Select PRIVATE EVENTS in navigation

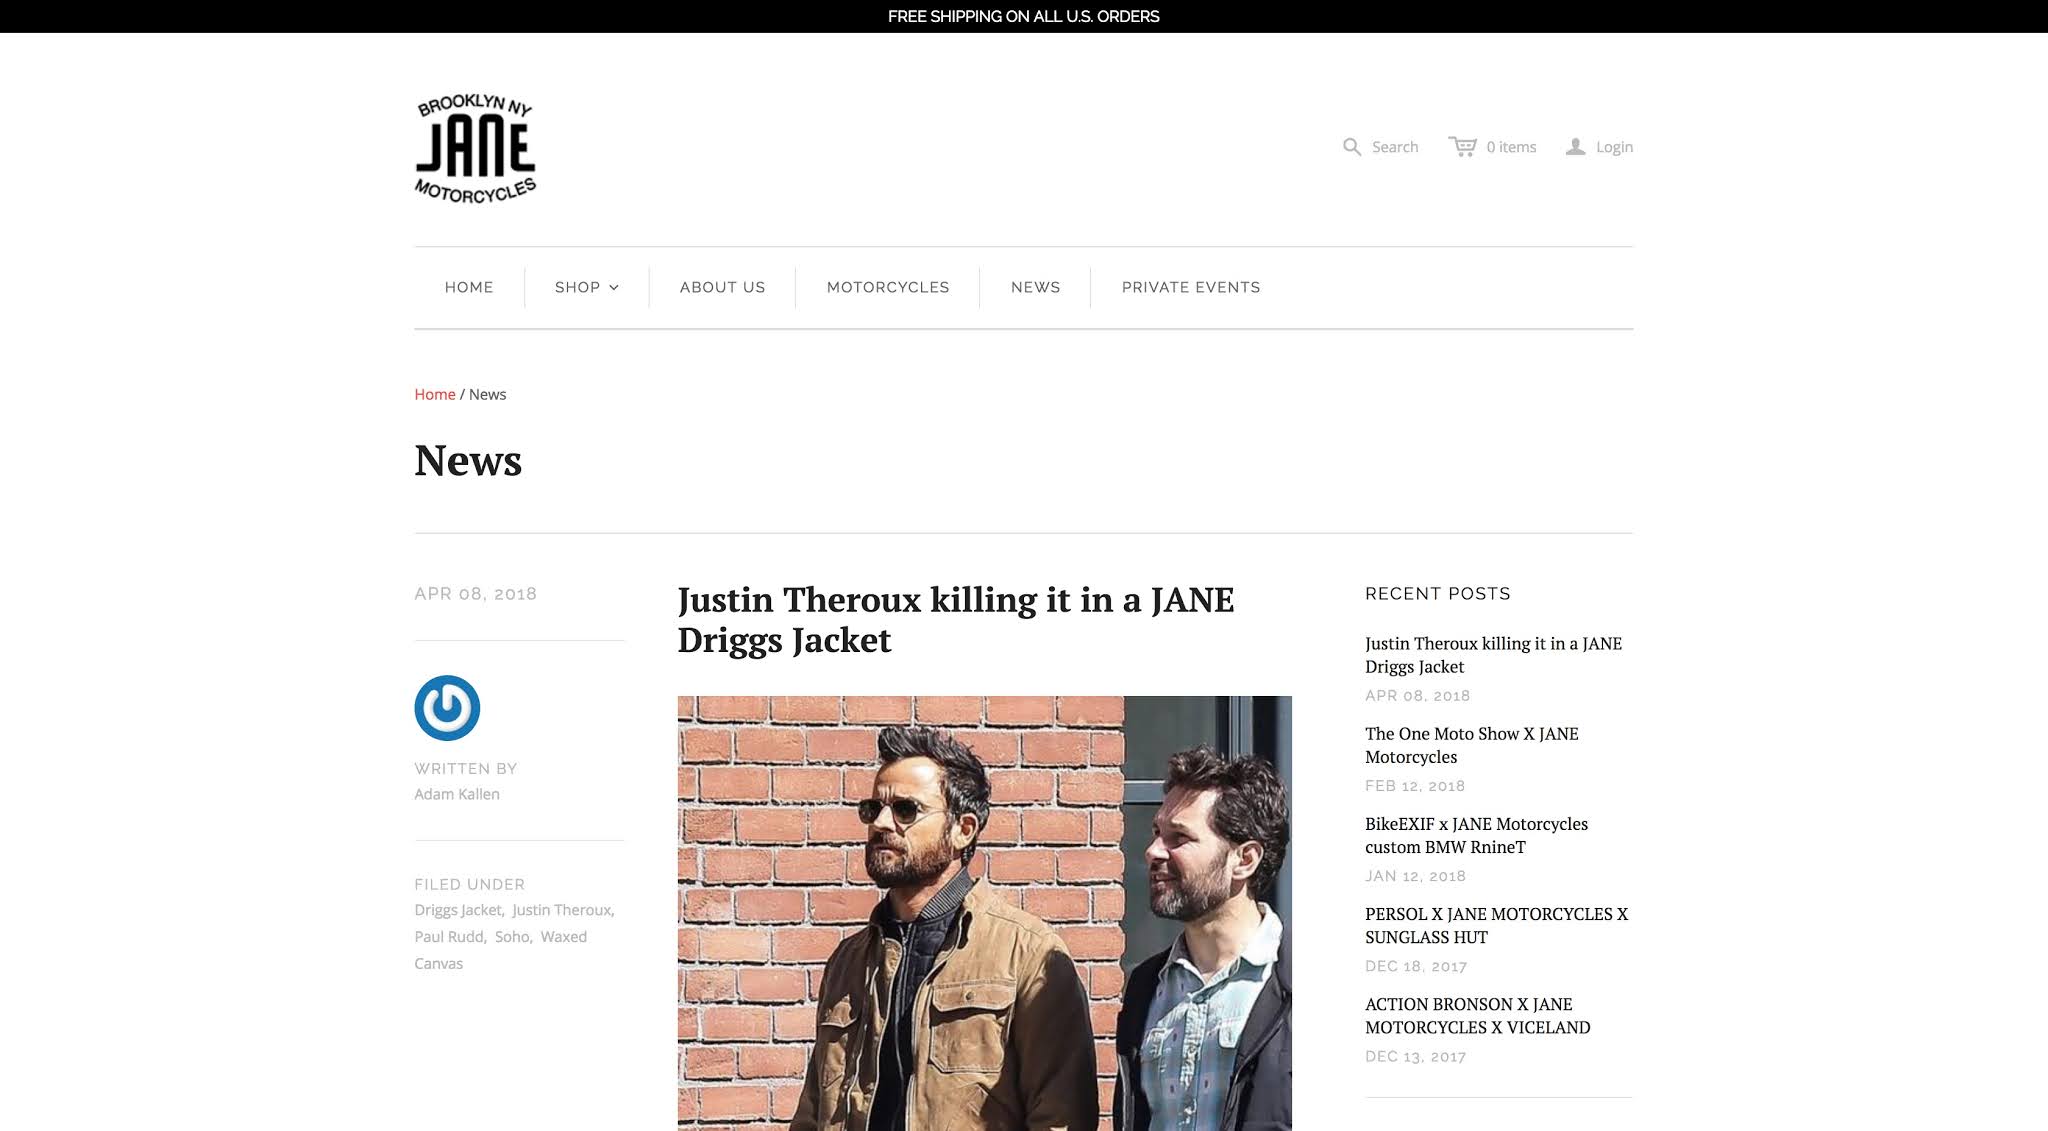pyautogui.click(x=1190, y=287)
